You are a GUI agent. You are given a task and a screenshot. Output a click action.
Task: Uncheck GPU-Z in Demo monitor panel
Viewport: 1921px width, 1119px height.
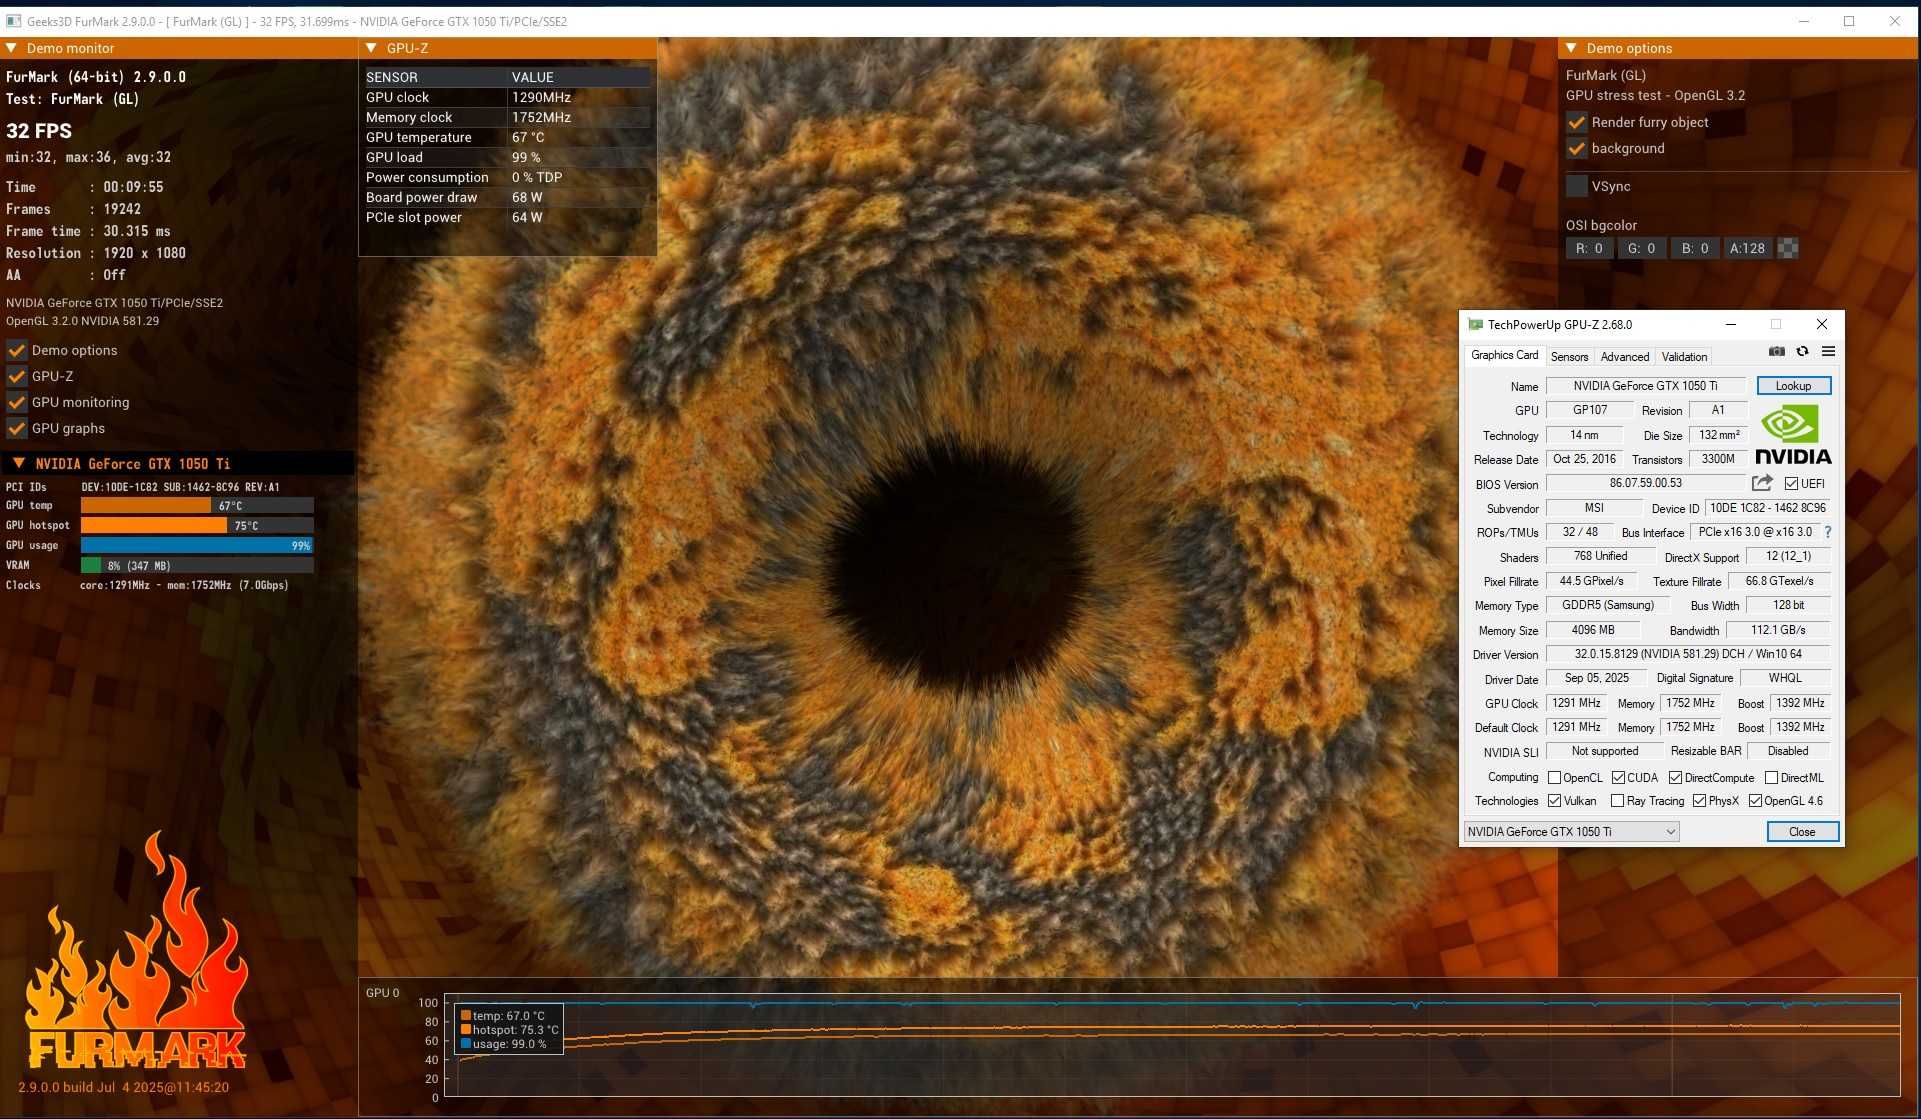17,376
